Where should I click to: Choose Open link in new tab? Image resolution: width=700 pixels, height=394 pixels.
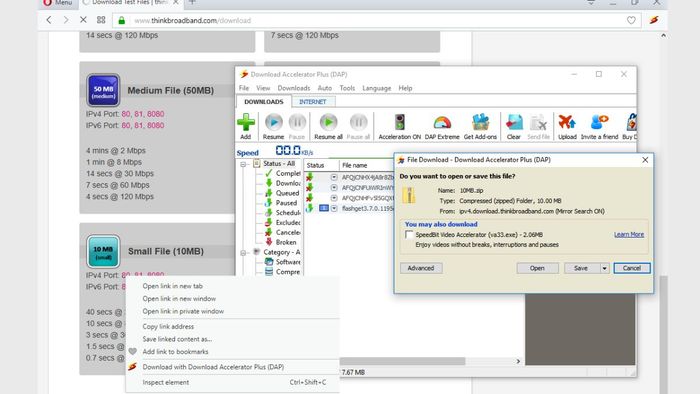[x=172, y=286]
